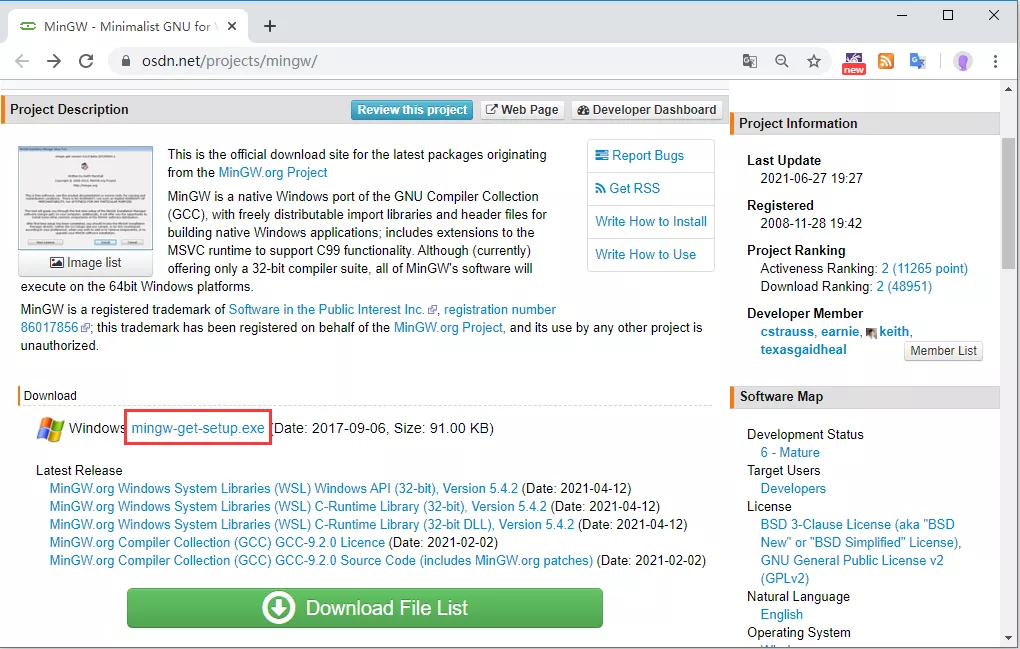Click the user profile avatar icon

pyautogui.click(x=963, y=61)
